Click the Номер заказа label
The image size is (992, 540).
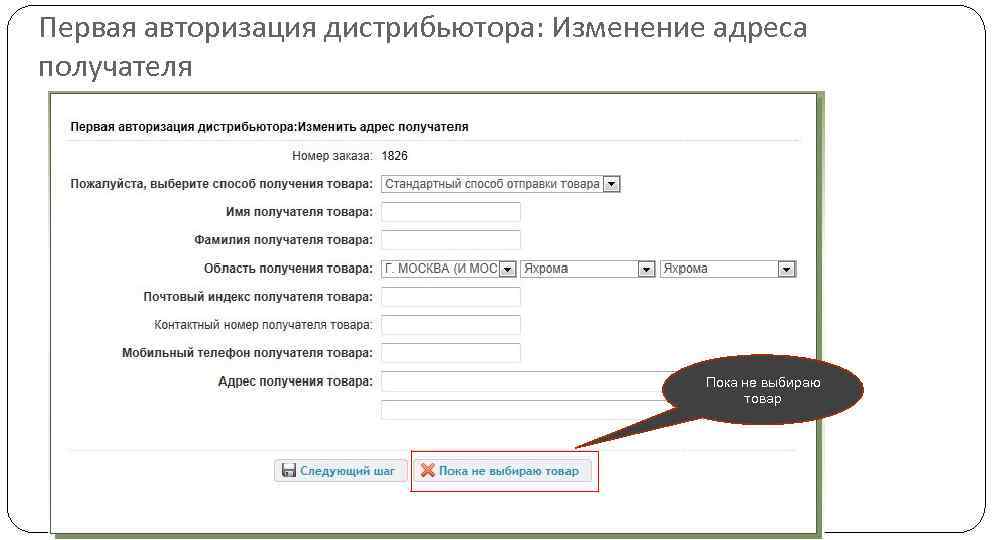tap(332, 156)
